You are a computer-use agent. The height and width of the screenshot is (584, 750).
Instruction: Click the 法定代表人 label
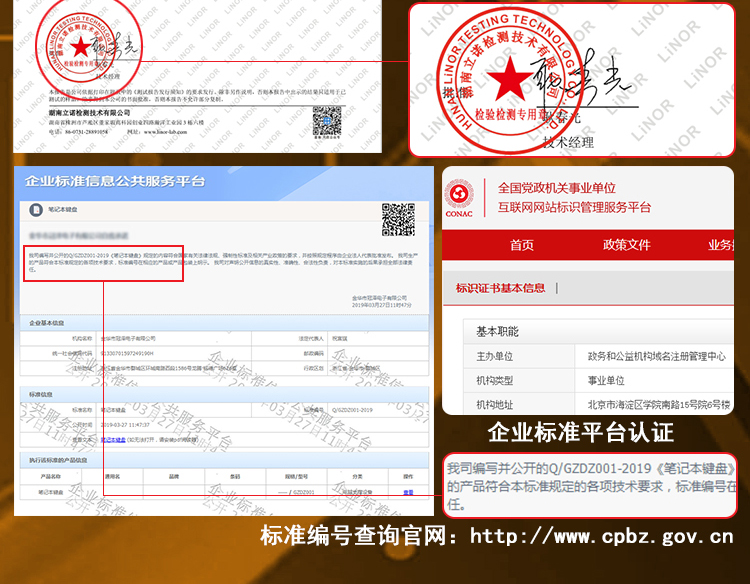point(311,339)
